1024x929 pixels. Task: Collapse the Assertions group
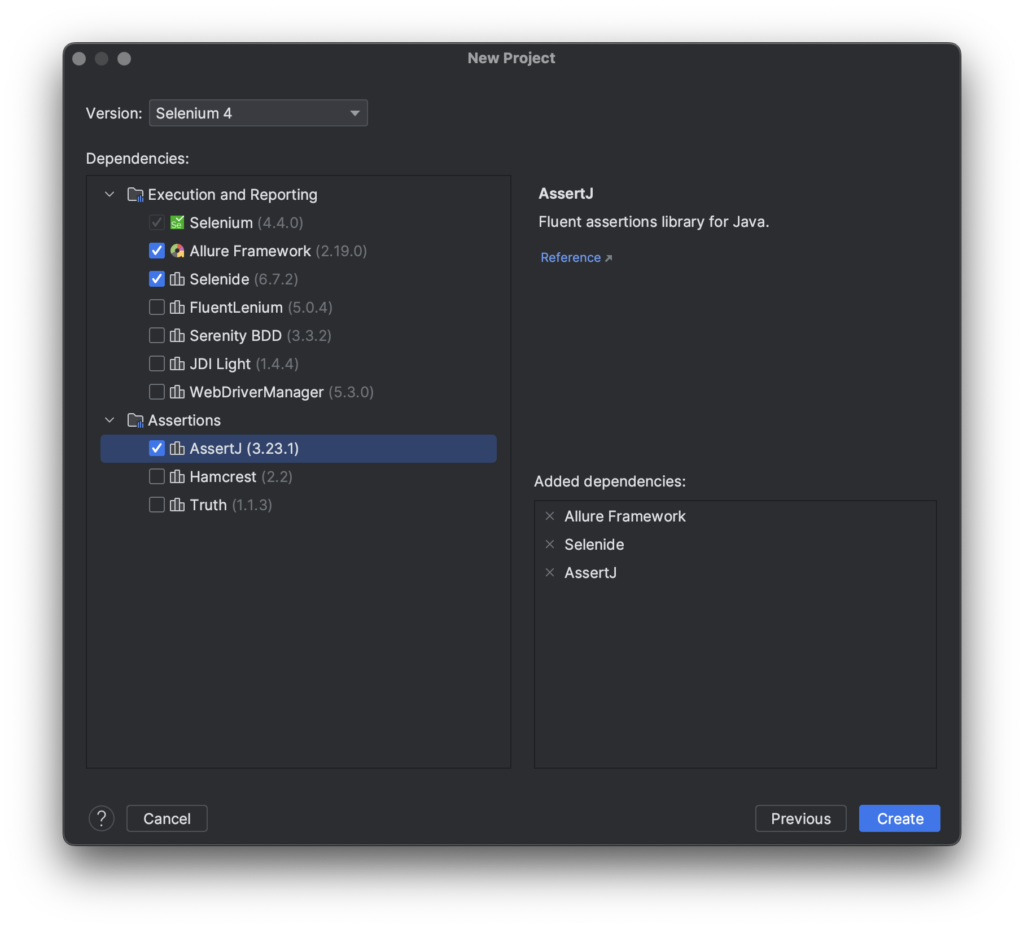pyautogui.click(x=109, y=420)
